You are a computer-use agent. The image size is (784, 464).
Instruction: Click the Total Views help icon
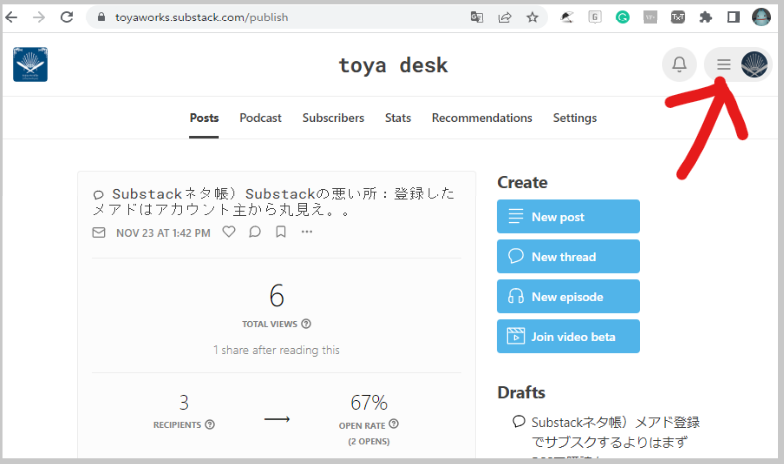[306, 324]
